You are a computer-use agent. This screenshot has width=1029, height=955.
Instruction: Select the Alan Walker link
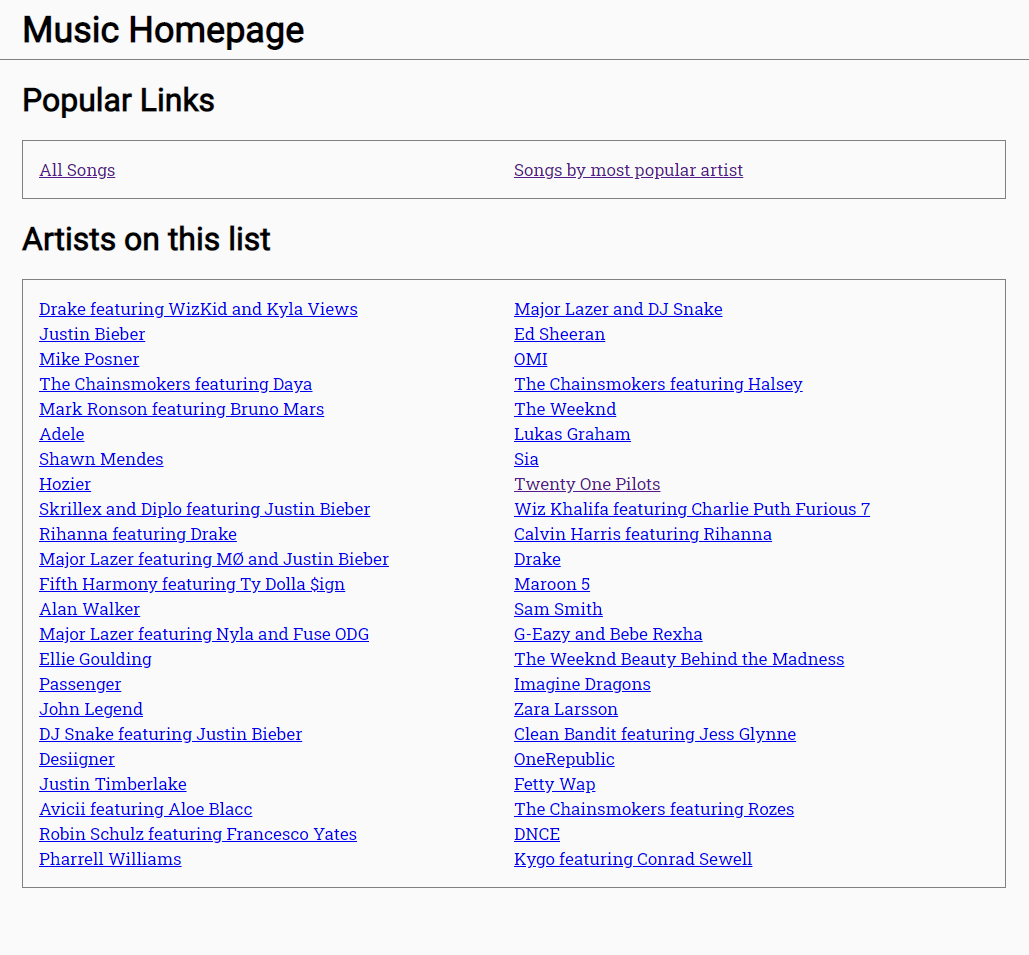tap(89, 608)
